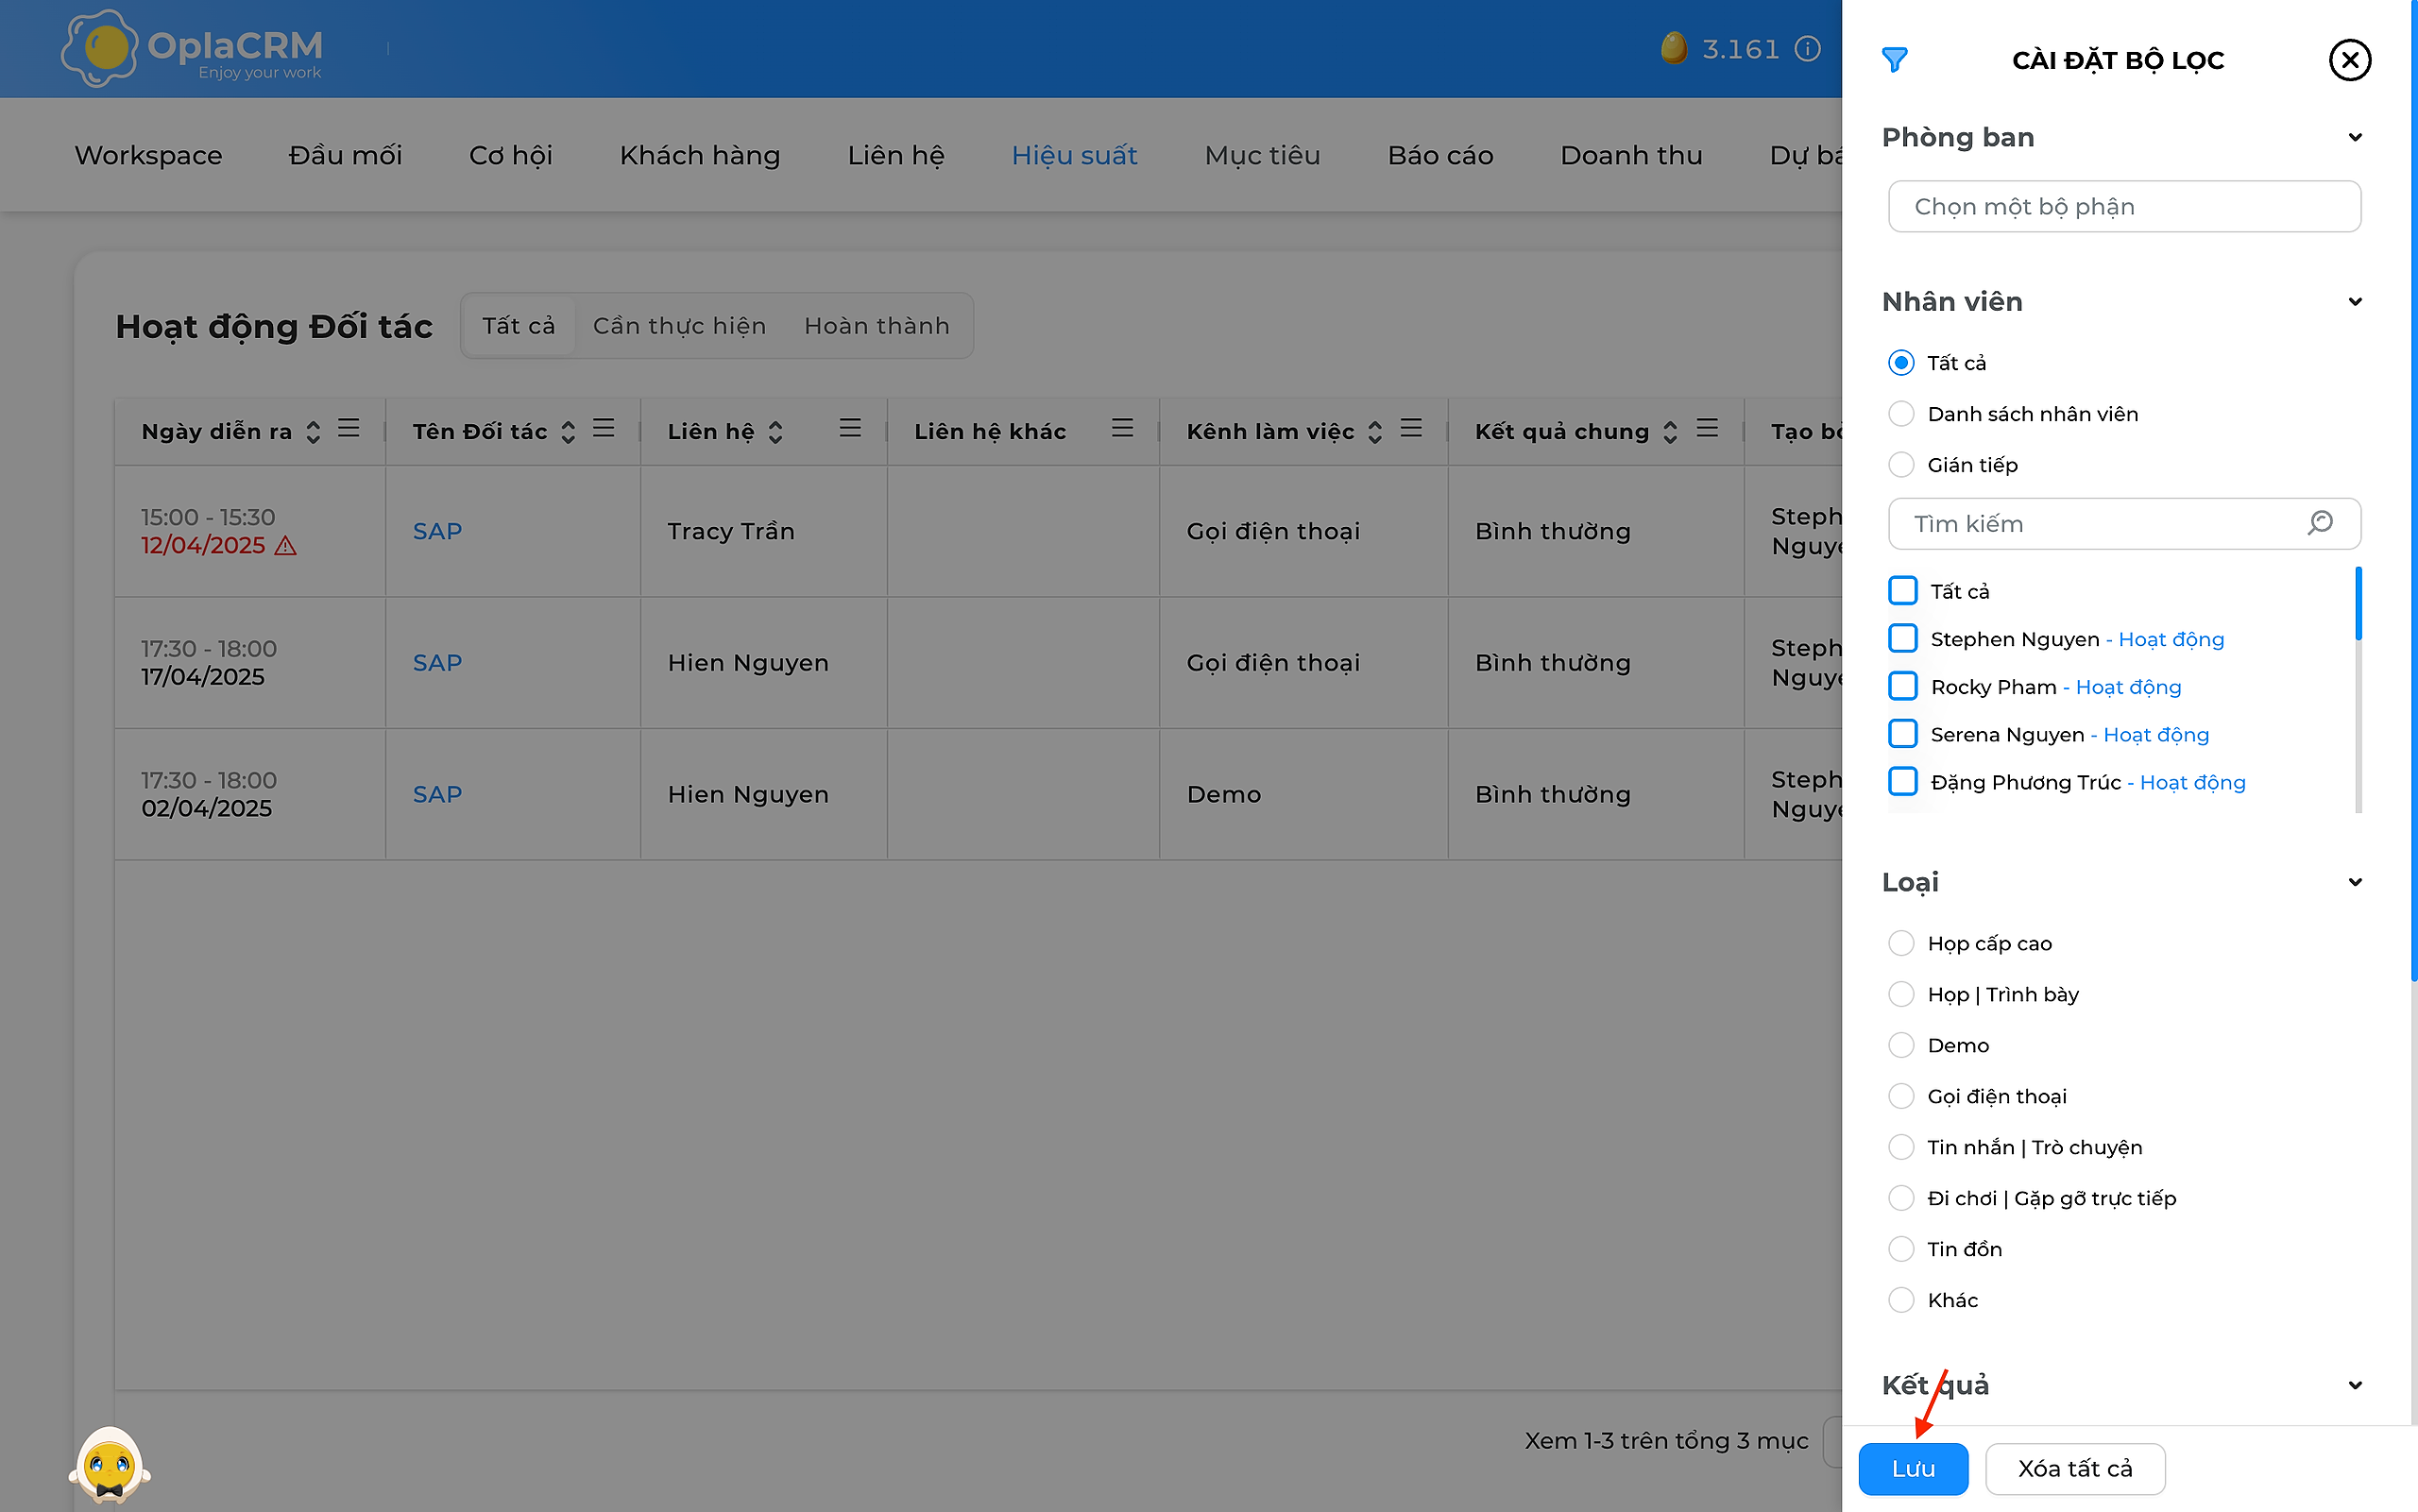Navigate to Khách hàng menu
This screenshot has width=2418, height=1512.
[700, 155]
